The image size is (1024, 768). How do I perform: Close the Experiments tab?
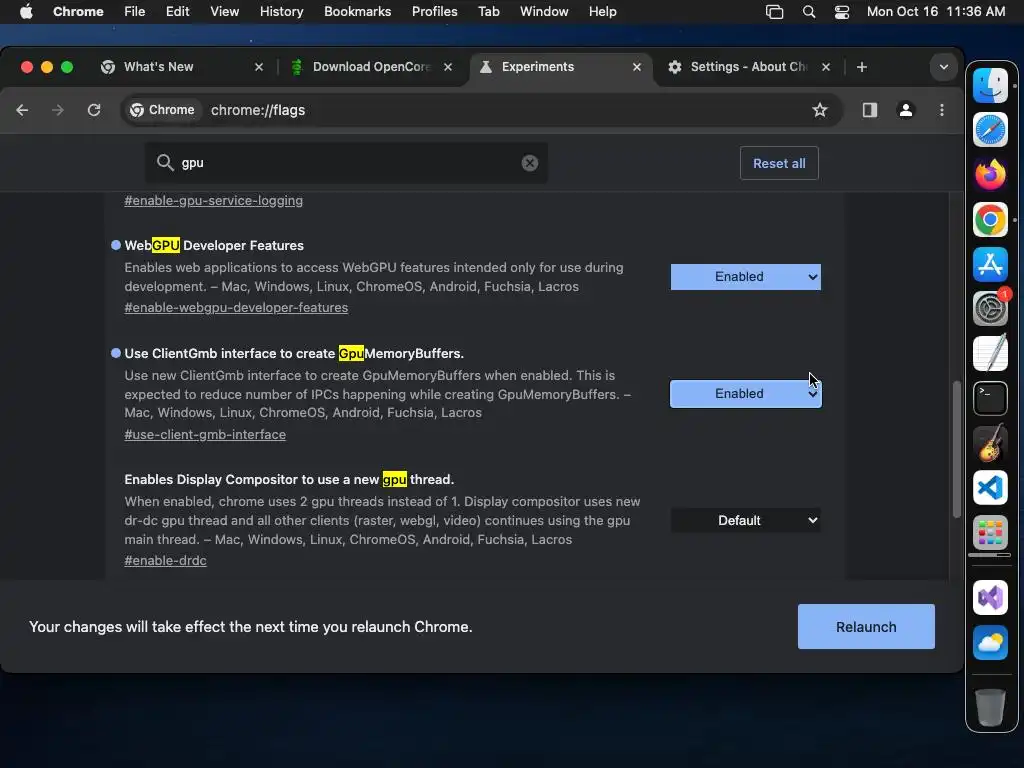point(637,67)
